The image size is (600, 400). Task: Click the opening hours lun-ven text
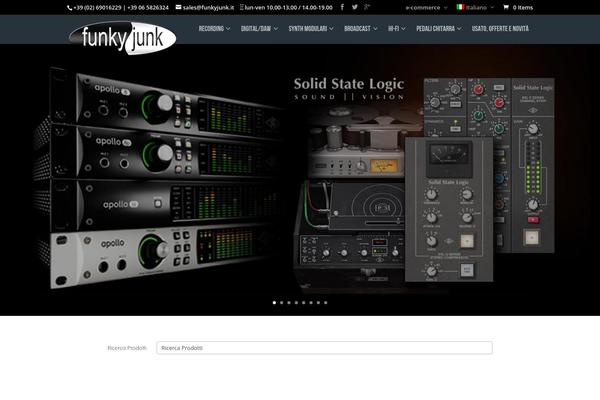pos(289,7)
